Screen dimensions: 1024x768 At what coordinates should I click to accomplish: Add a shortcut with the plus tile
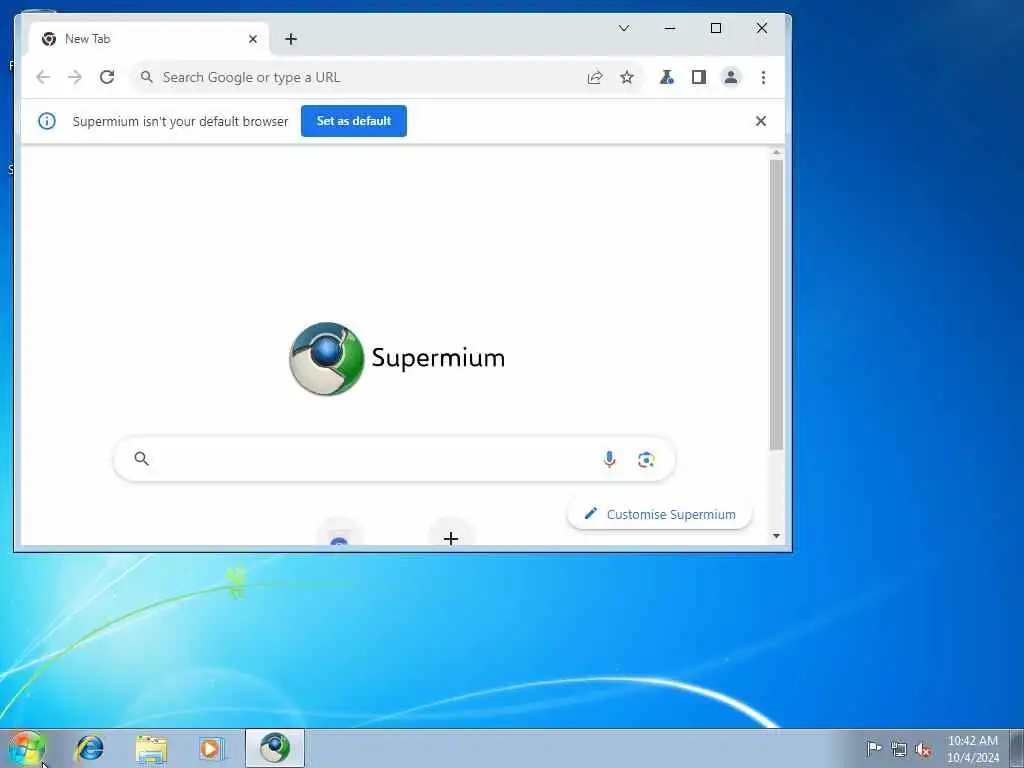pos(451,537)
